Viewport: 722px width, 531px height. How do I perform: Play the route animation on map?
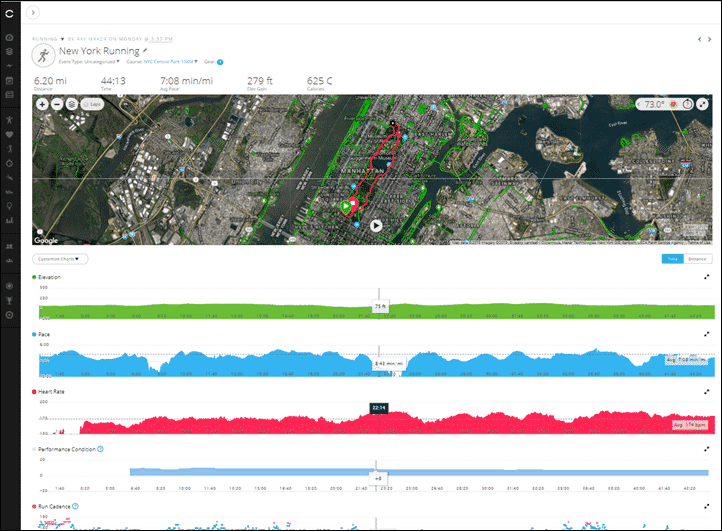click(x=376, y=226)
